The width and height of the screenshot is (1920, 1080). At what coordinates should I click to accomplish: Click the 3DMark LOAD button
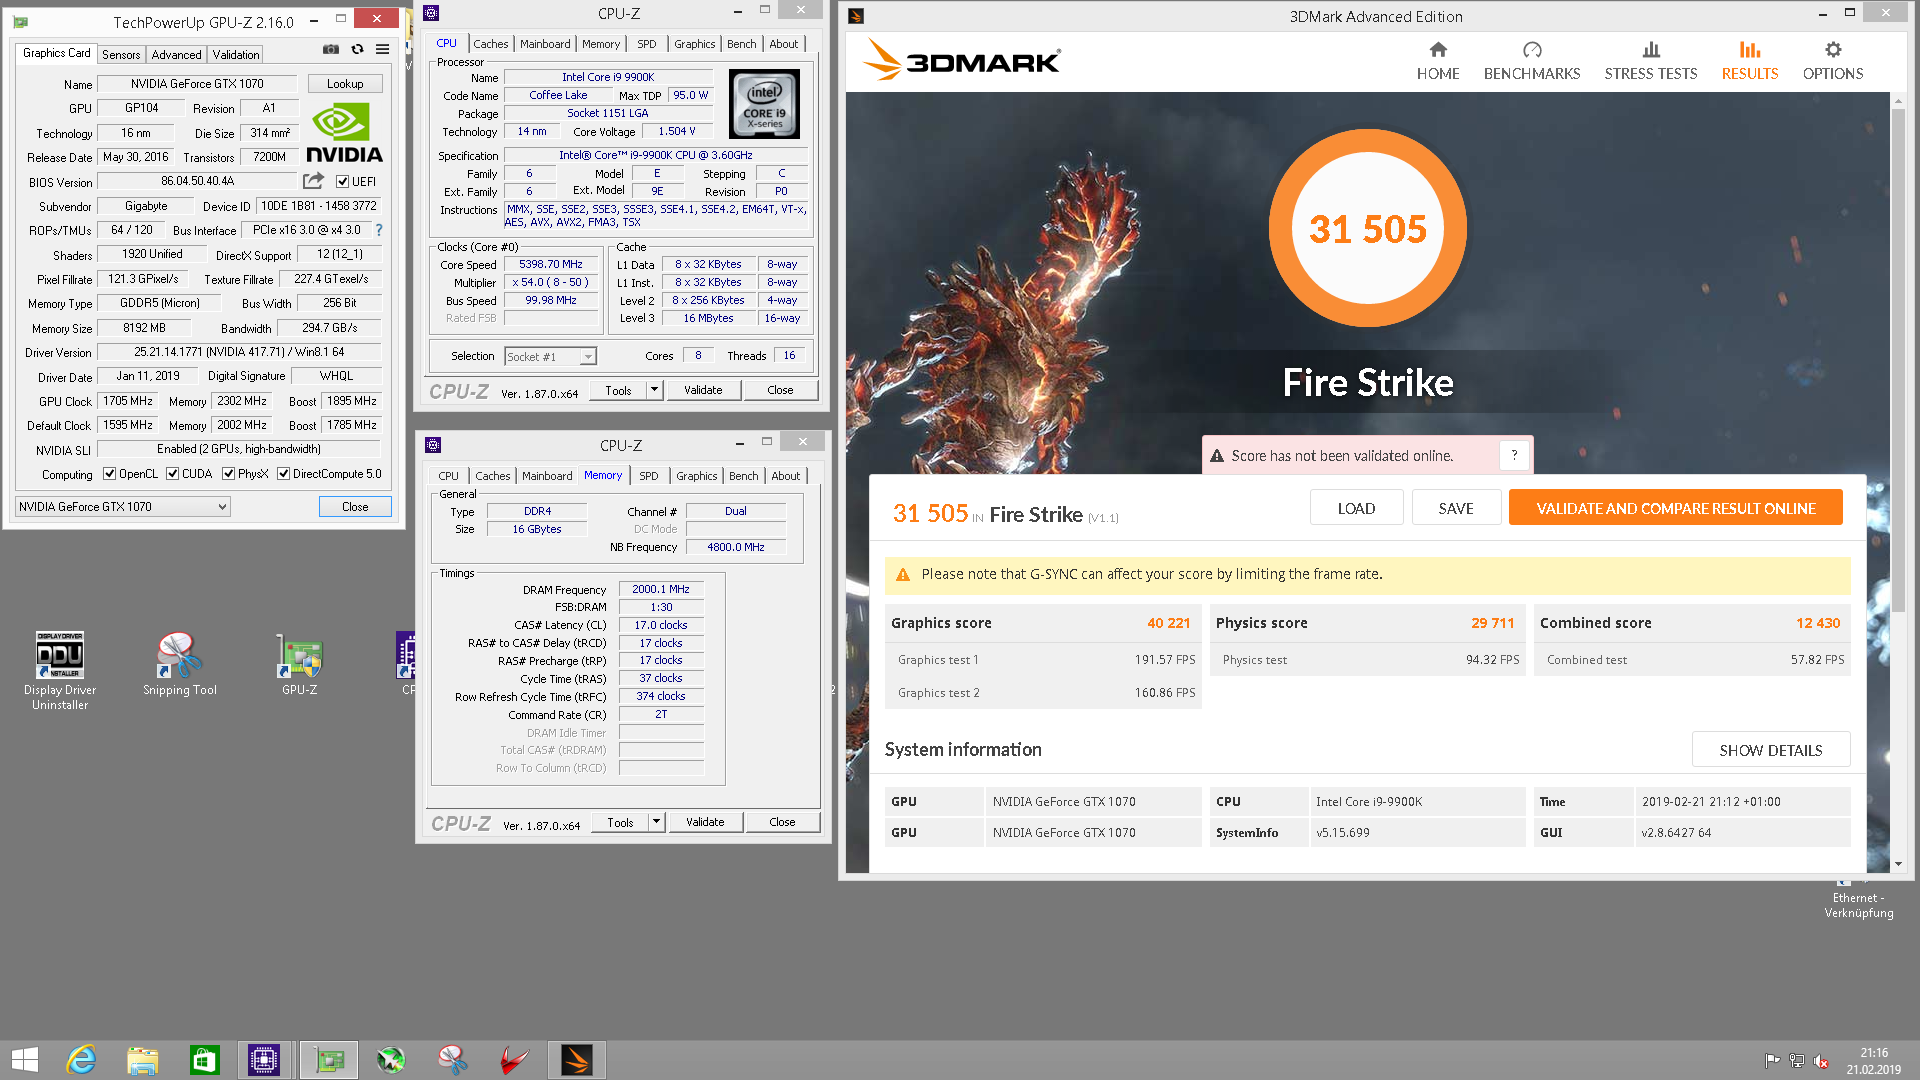[1356, 508]
